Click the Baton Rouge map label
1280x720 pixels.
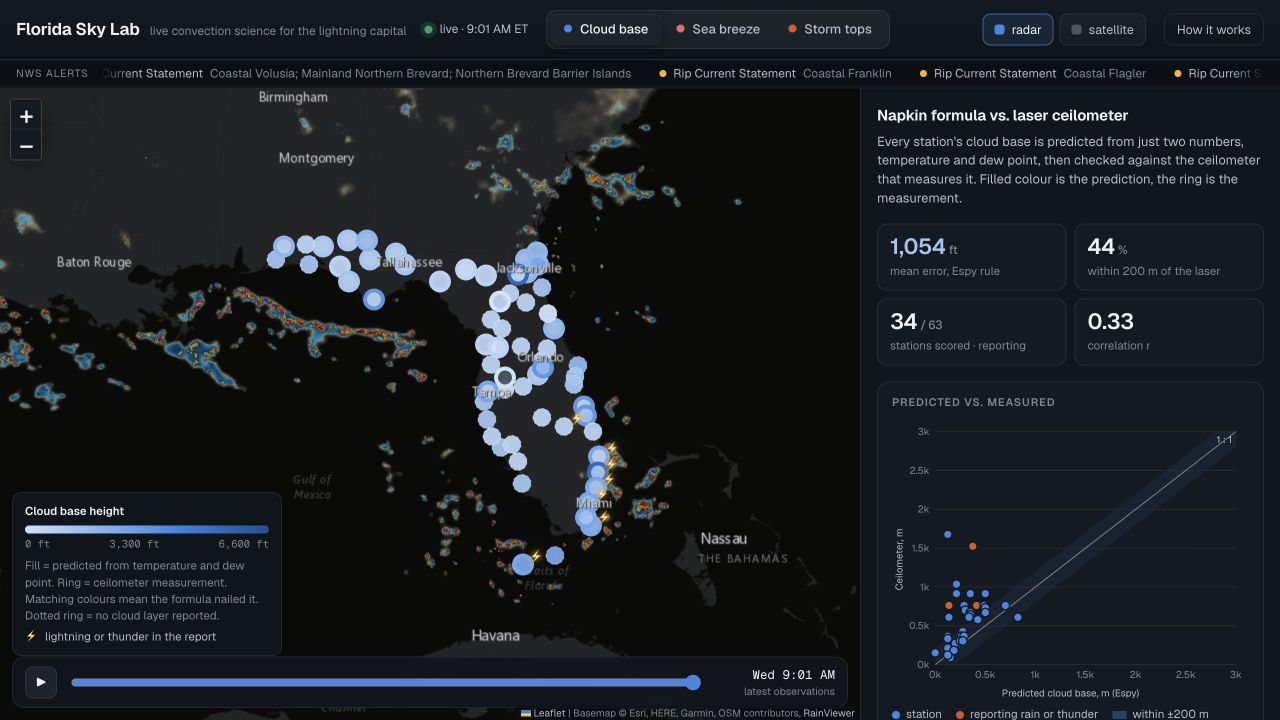[x=94, y=262]
